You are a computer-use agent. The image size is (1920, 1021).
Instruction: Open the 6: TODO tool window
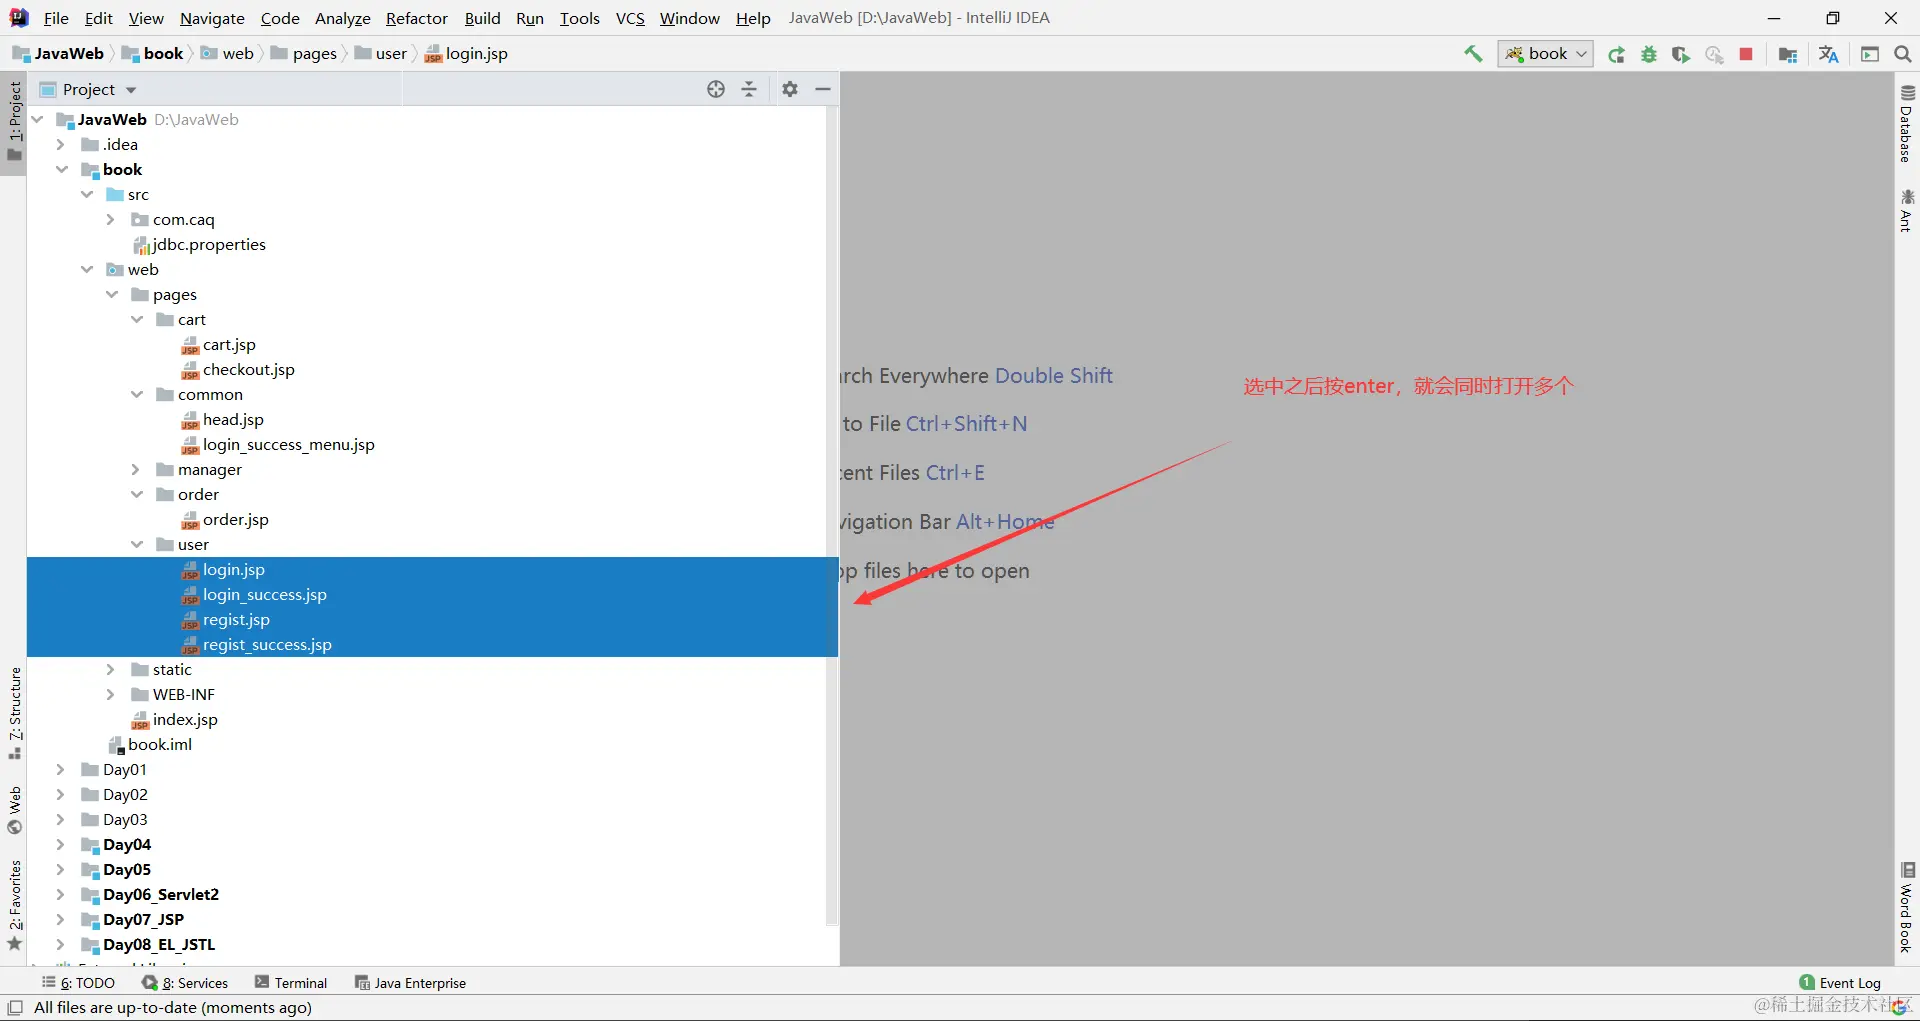[x=78, y=983]
